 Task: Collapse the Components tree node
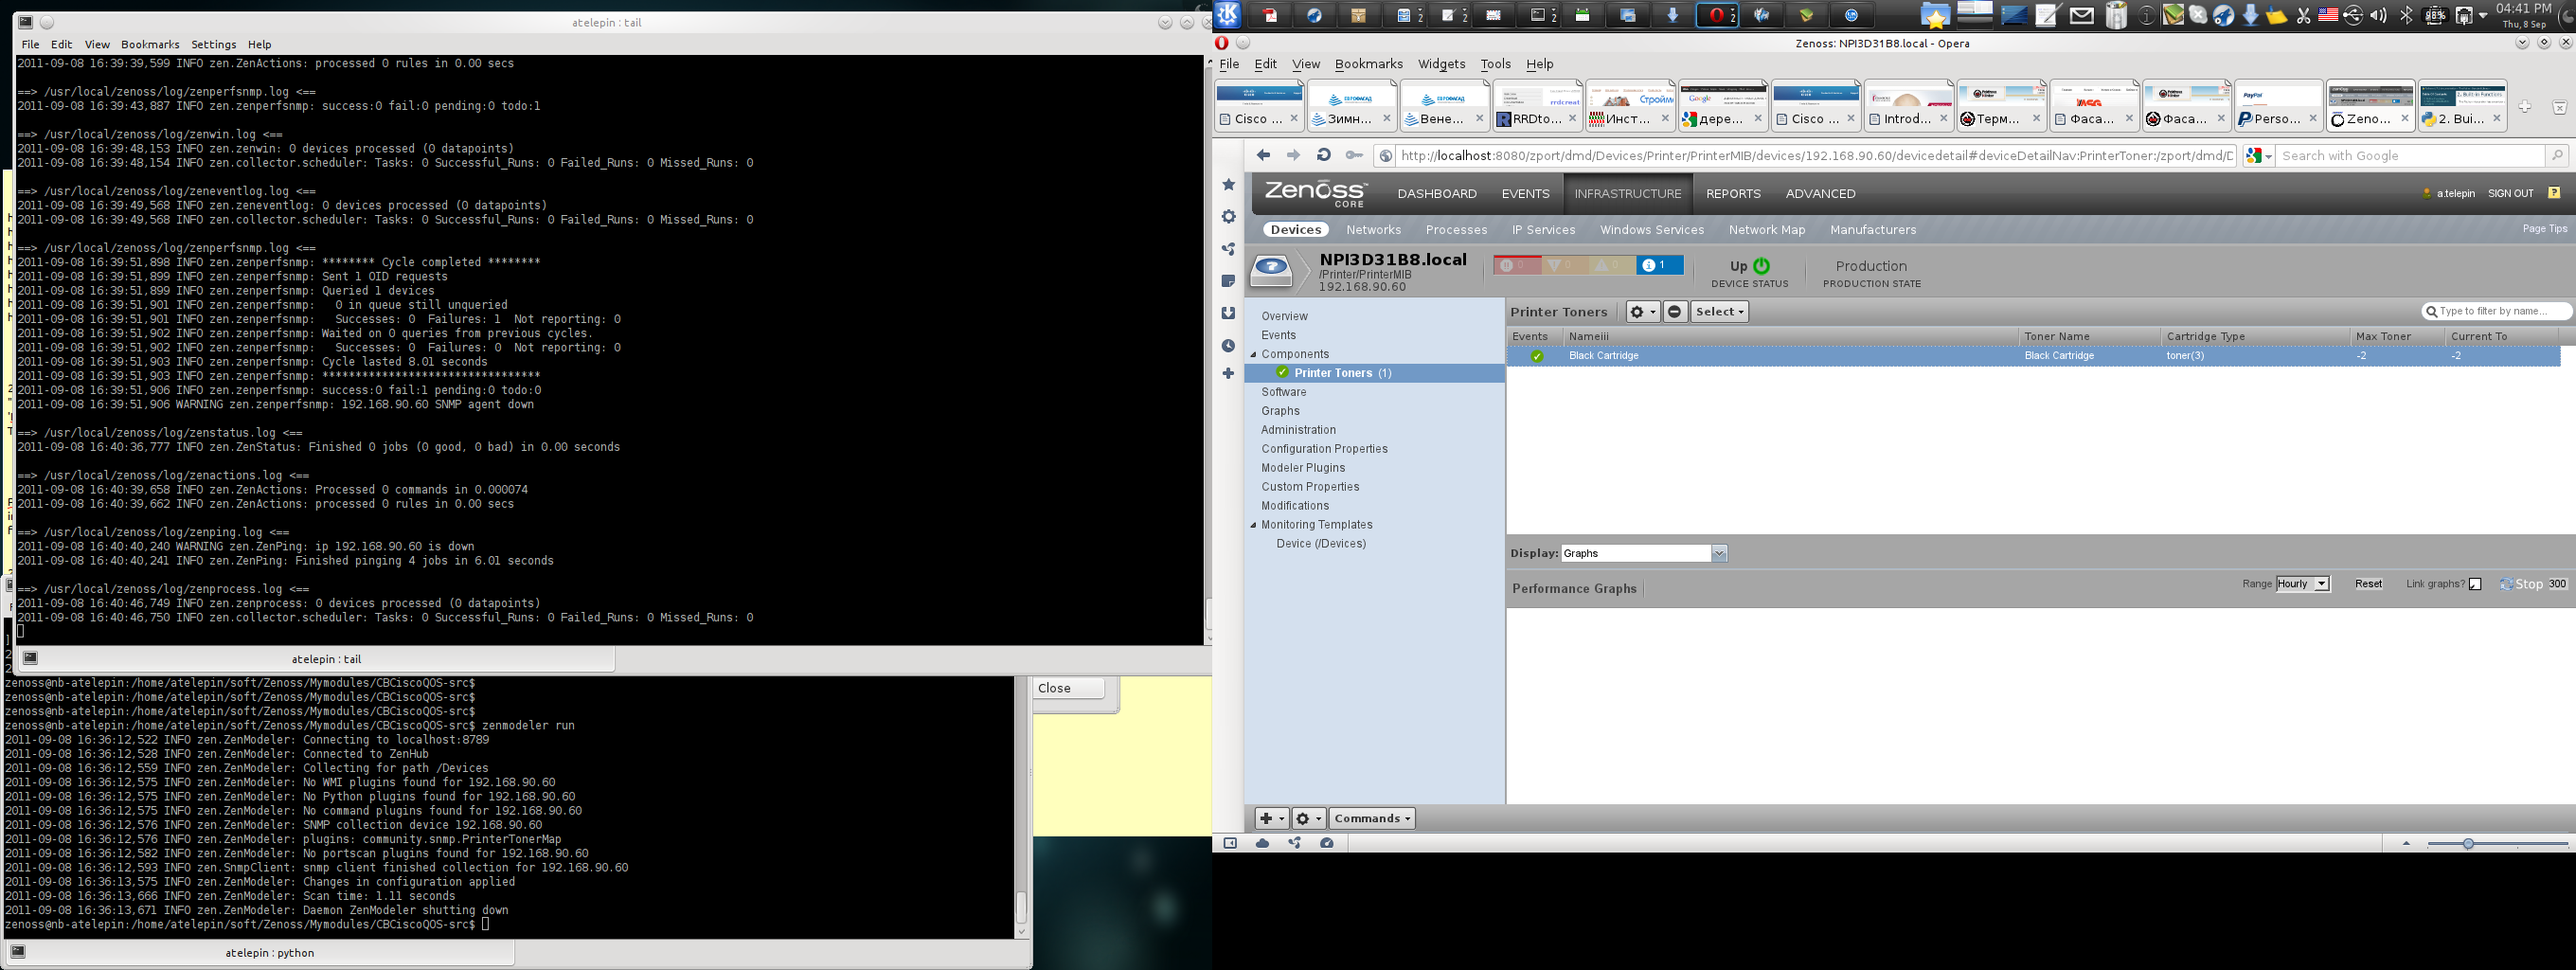pos(1253,354)
